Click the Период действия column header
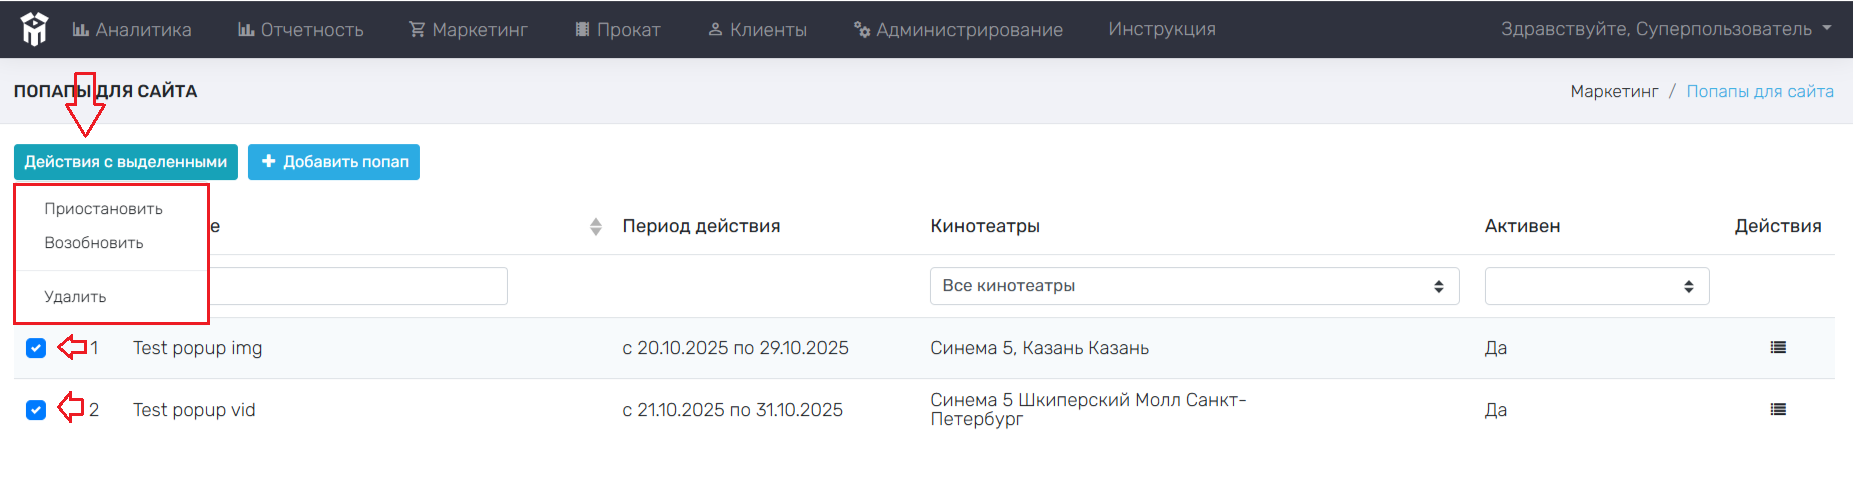Screen dimensions: 1853x498 (701, 226)
